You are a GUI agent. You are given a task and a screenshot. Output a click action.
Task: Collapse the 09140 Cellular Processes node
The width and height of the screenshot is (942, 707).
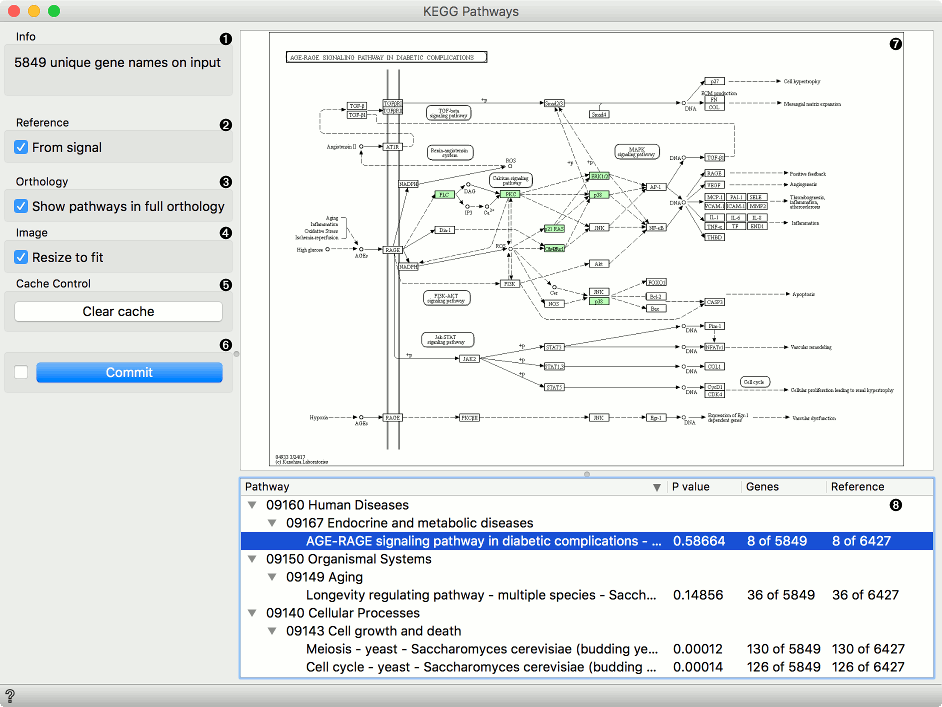pos(252,613)
